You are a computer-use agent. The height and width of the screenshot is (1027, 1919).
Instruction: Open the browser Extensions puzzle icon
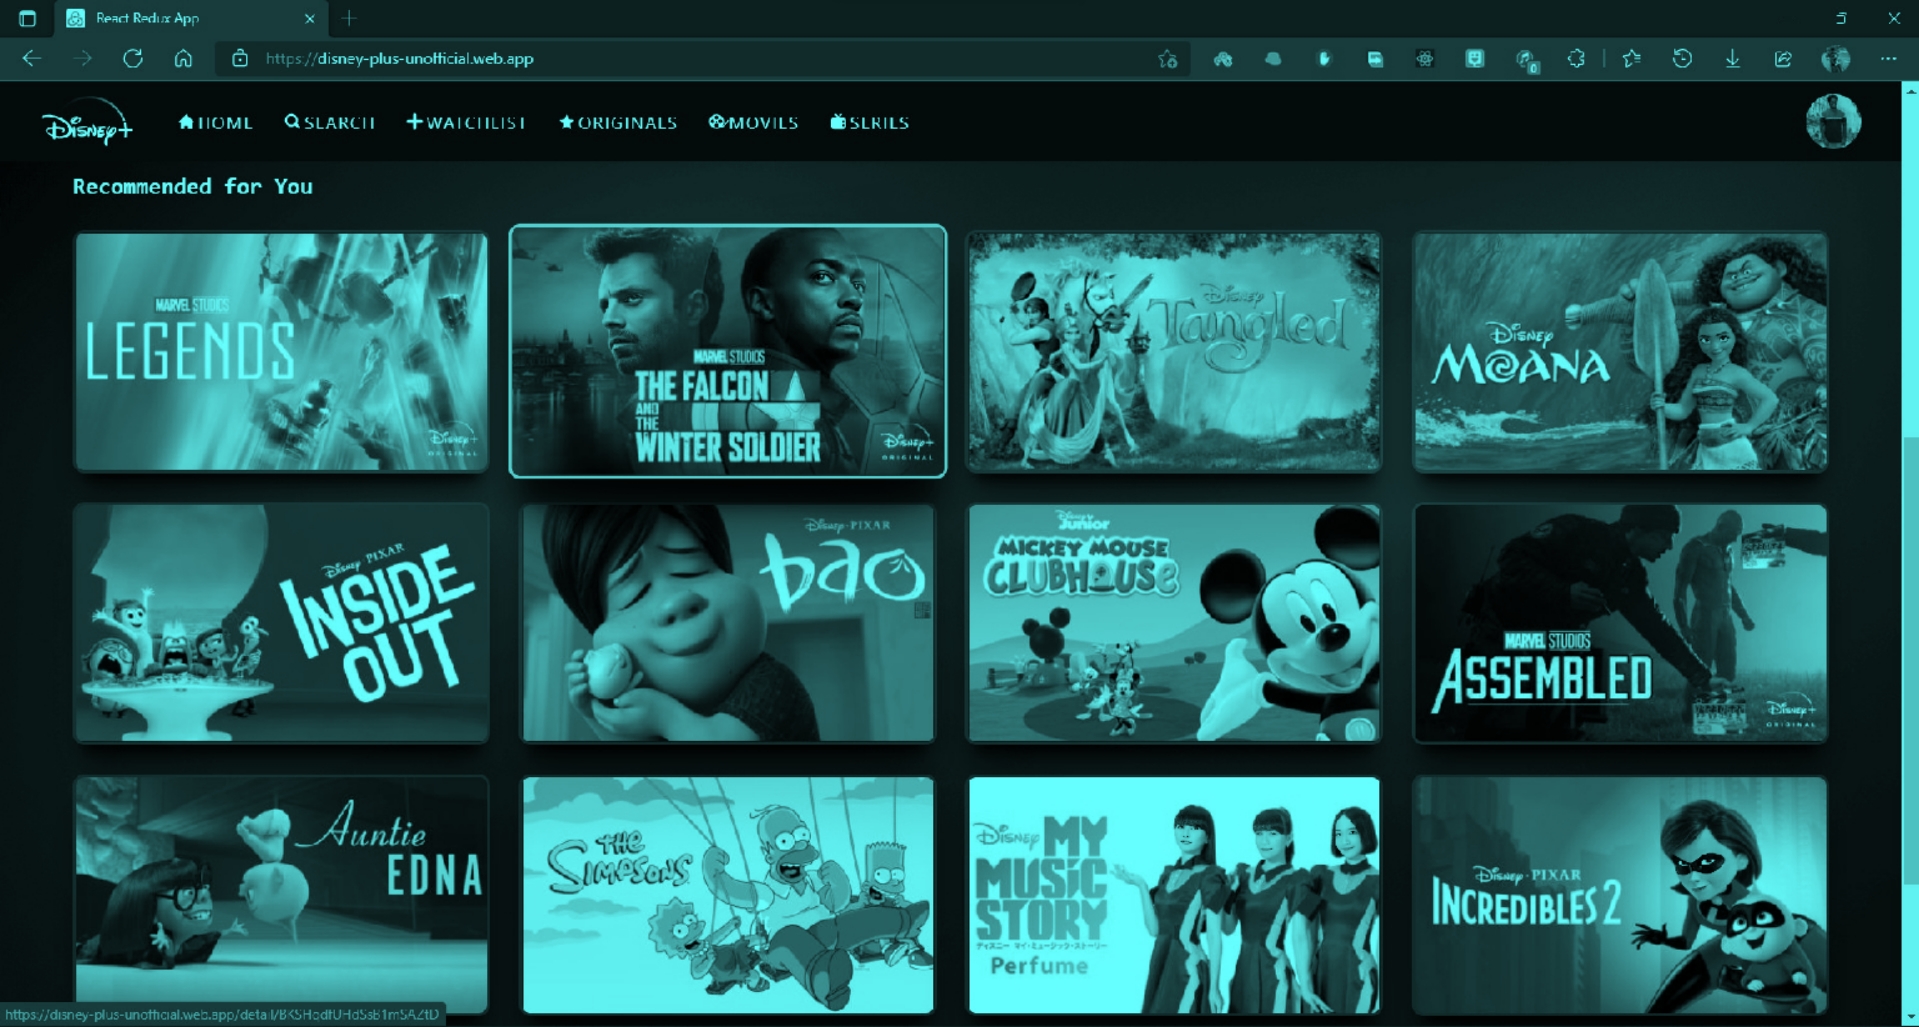pos(1576,59)
